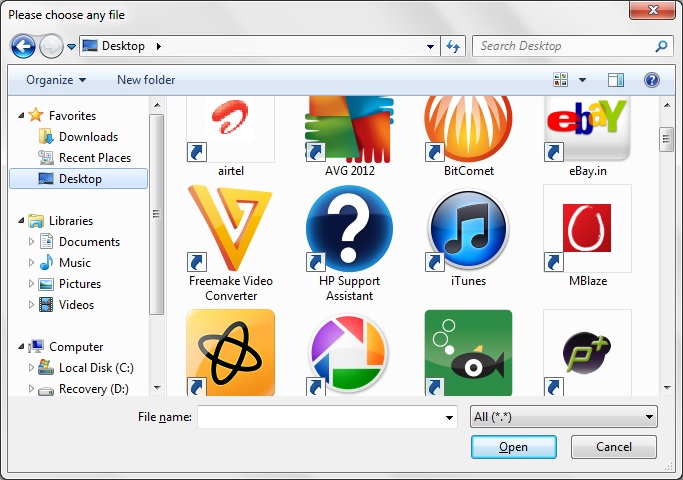Select the Freemake Video Converter icon

[x=230, y=228]
